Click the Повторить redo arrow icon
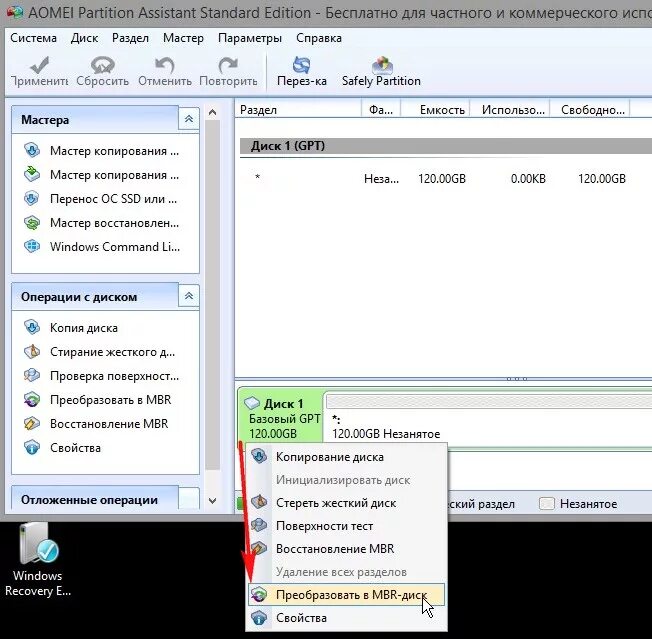652x639 pixels. click(x=228, y=65)
